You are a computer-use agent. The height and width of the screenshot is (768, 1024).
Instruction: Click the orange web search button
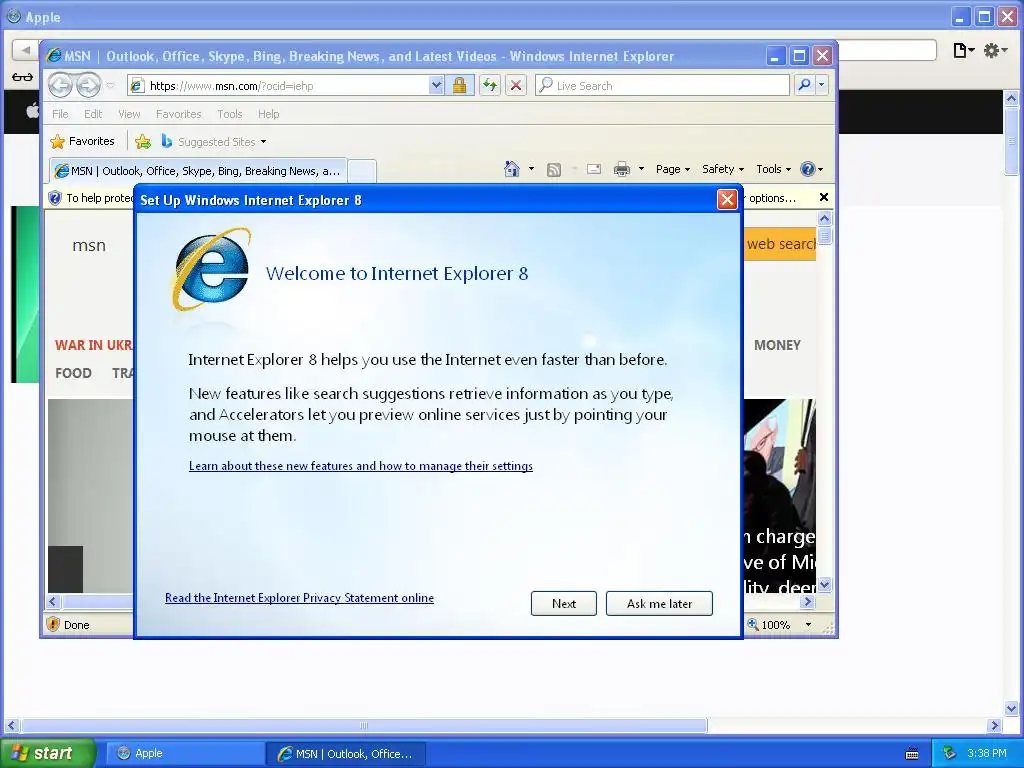click(x=780, y=244)
